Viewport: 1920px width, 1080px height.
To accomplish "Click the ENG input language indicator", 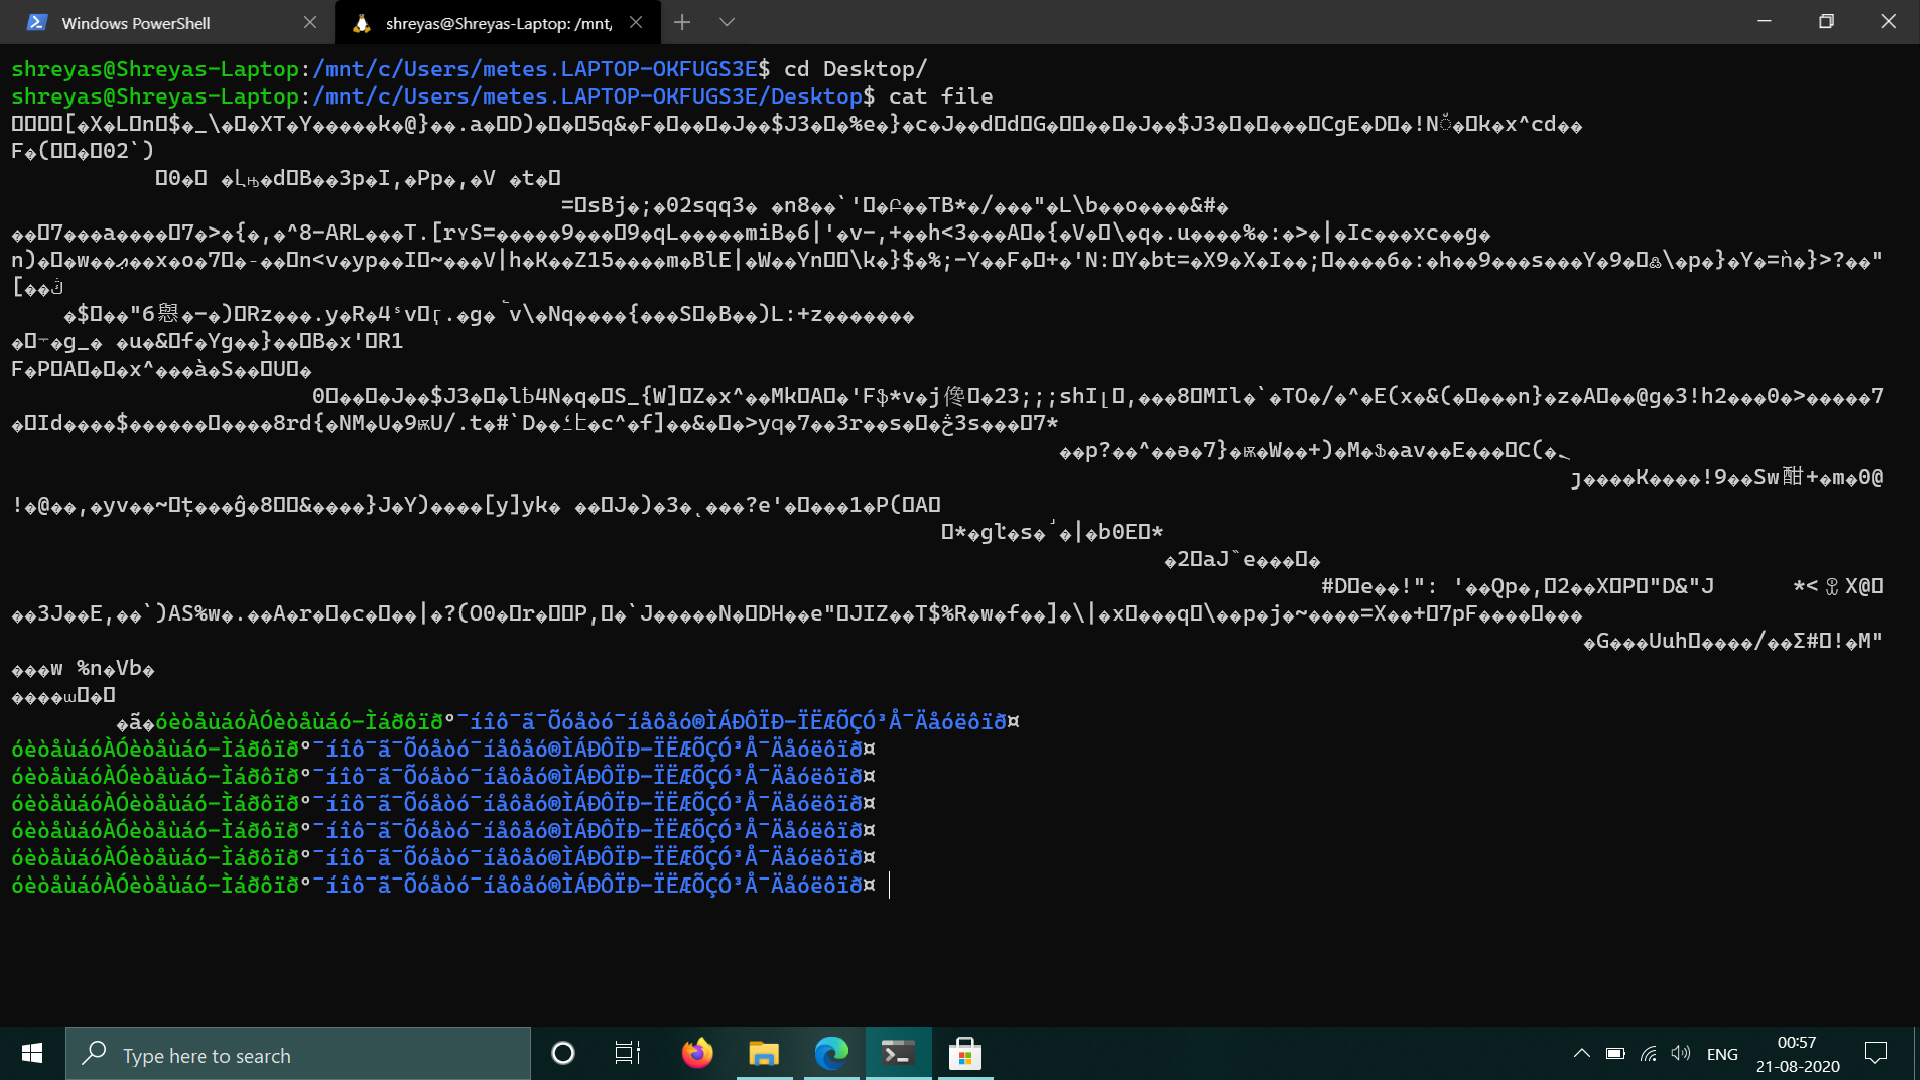I will click(1722, 1054).
